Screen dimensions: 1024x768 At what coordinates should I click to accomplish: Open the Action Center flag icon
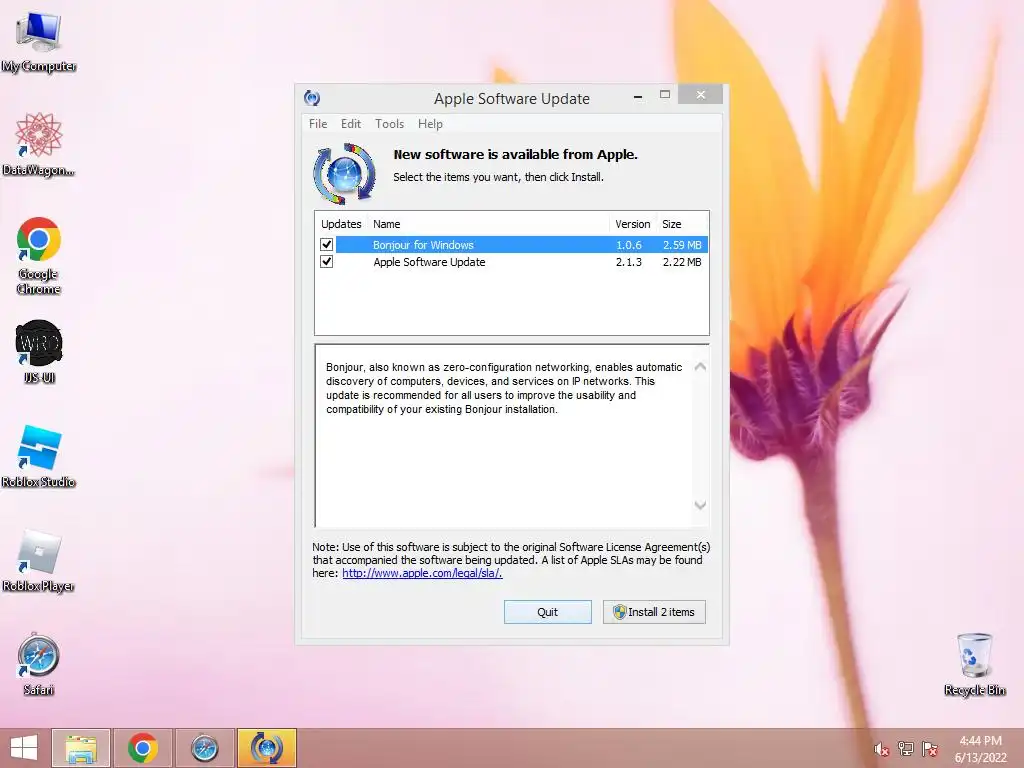tap(930, 749)
